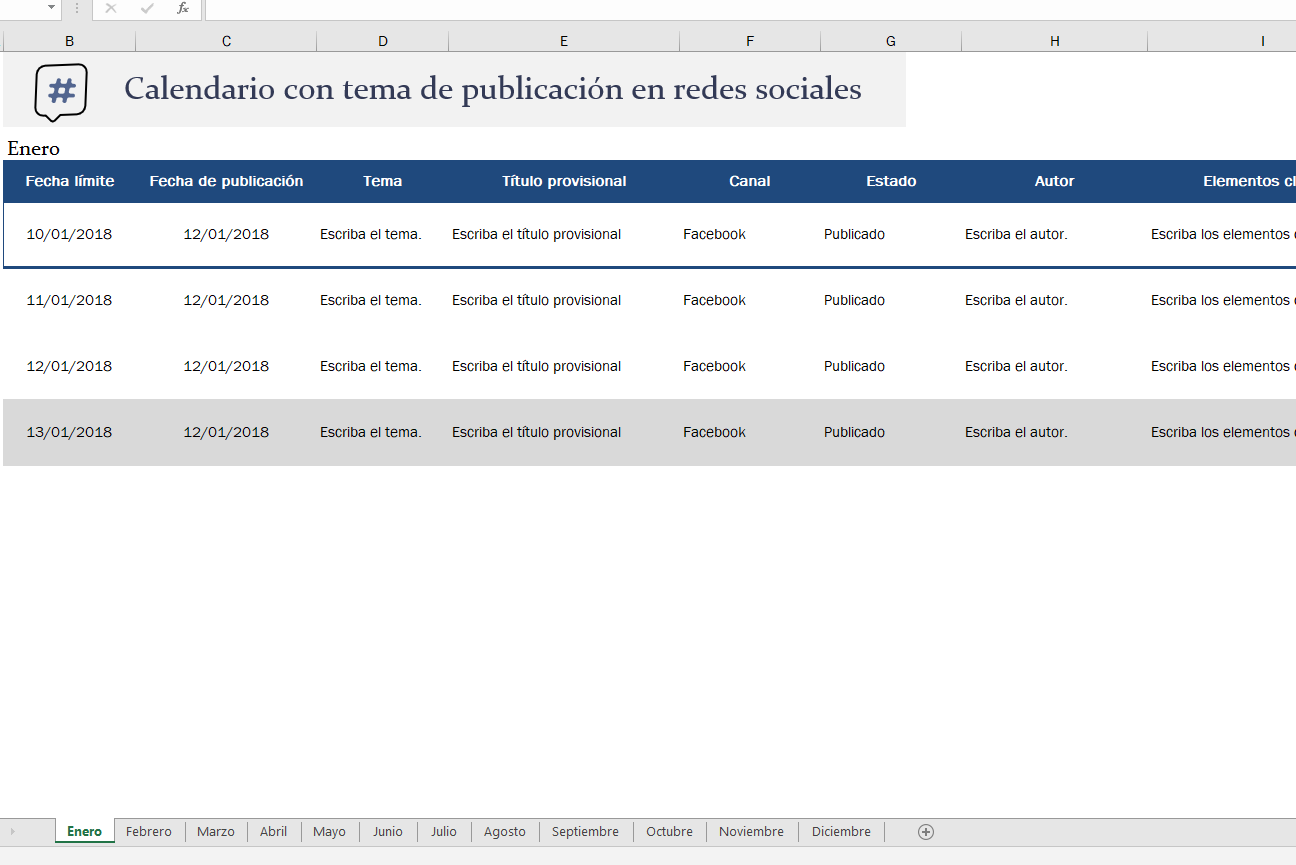Click the hashtag speech-bubble logo
1296x865 pixels.
coord(60,92)
